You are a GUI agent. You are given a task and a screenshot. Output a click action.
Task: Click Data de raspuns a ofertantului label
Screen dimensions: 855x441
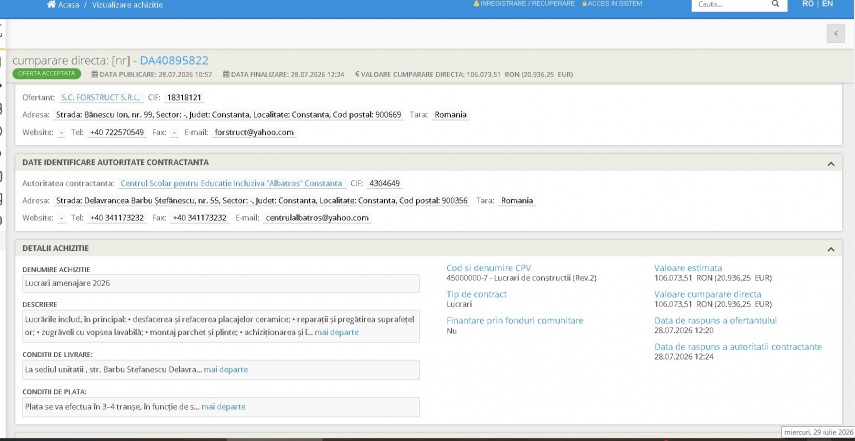pyautogui.click(x=715, y=321)
